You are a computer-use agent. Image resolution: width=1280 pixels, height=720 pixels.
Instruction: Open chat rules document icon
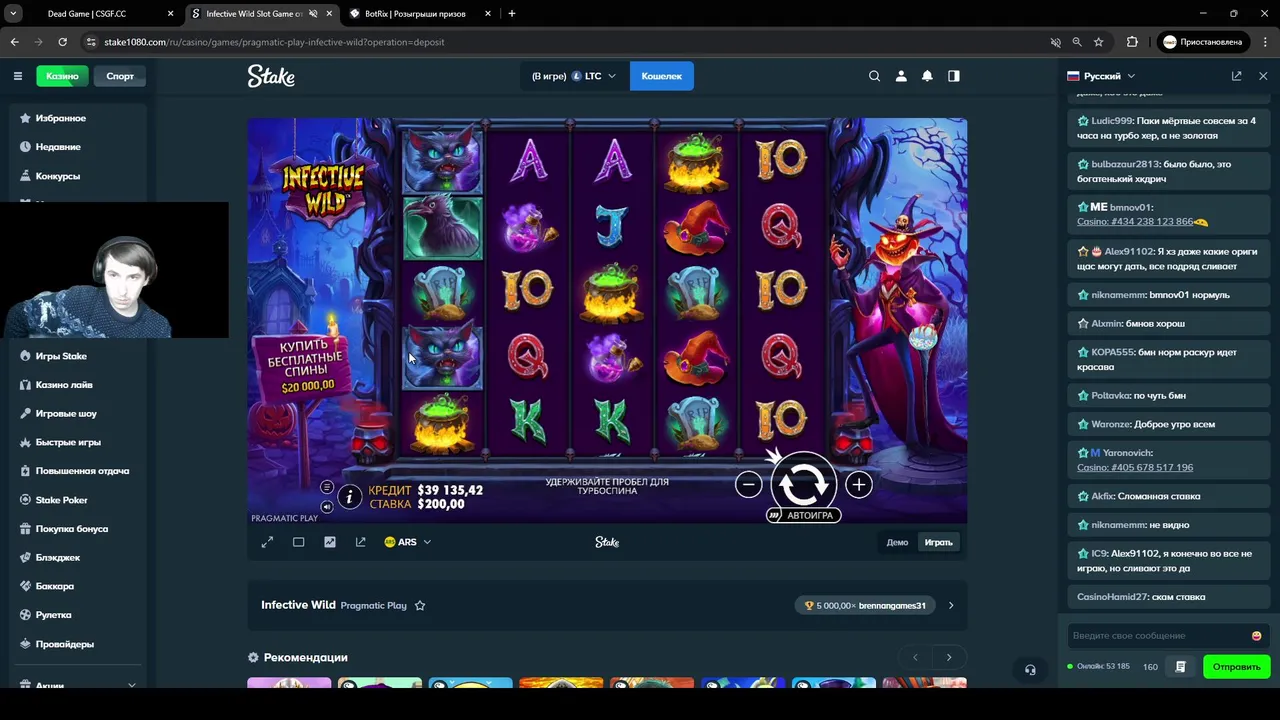[1180, 667]
